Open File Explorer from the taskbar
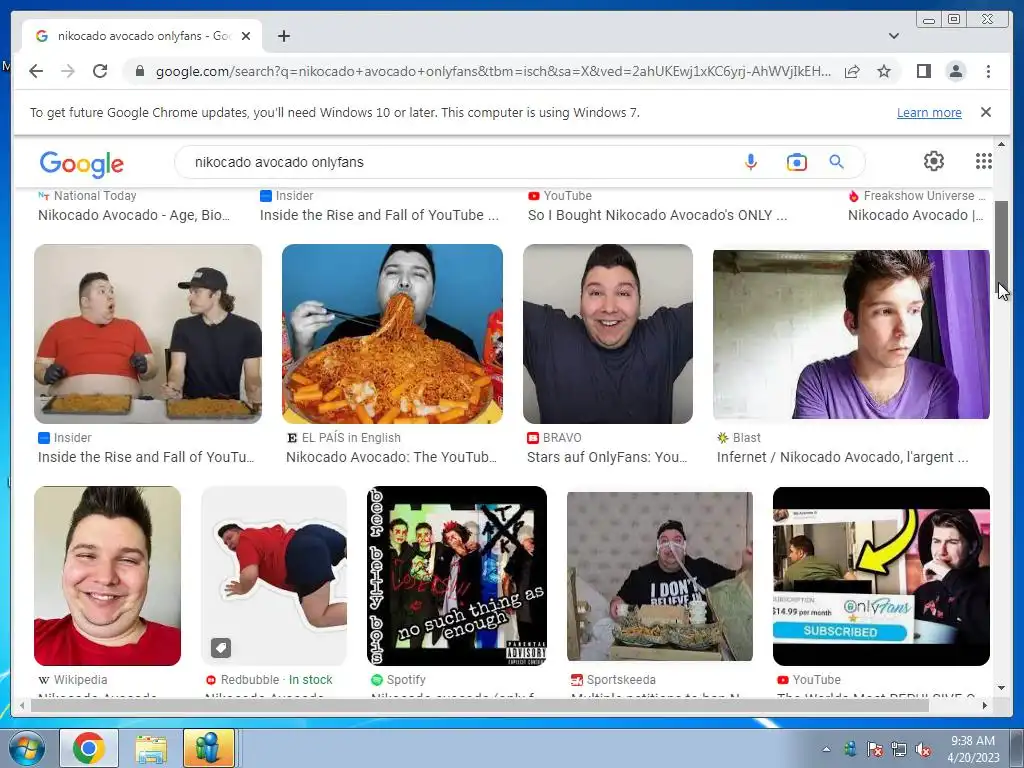This screenshot has width=1024, height=768. (151, 748)
